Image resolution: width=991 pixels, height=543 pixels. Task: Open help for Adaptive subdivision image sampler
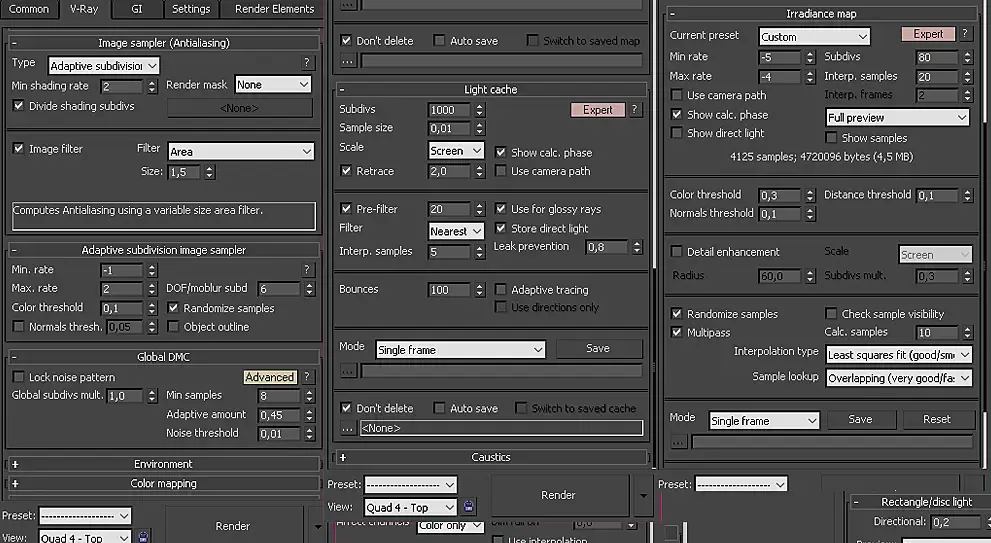pyautogui.click(x=307, y=269)
